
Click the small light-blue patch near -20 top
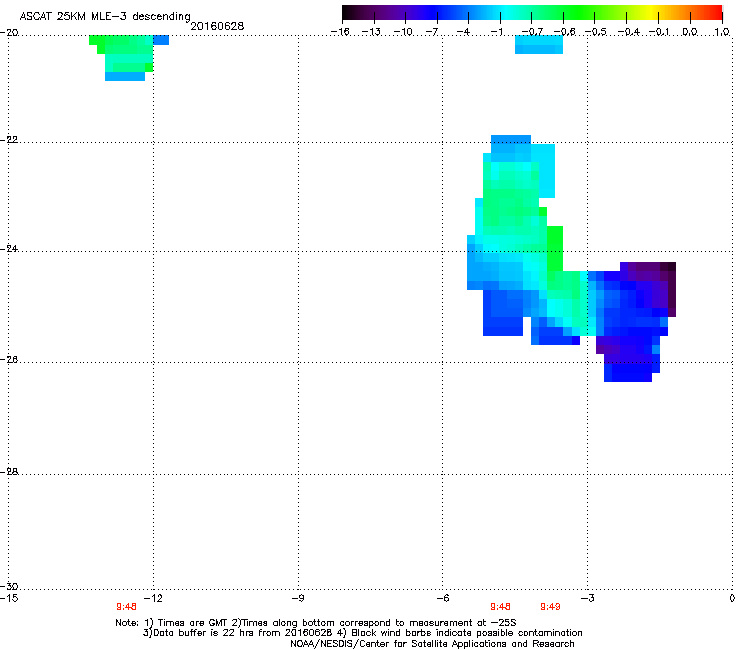click(539, 44)
